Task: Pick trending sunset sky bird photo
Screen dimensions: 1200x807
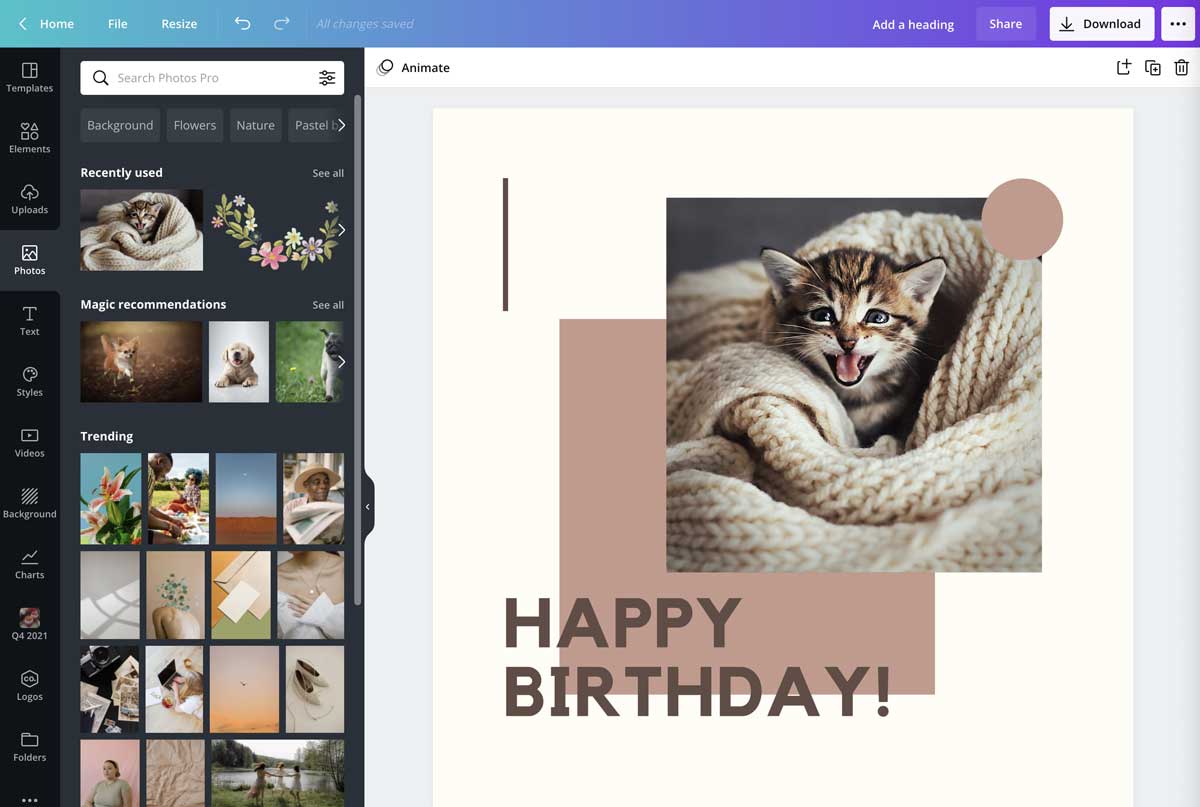Action: click(244, 689)
